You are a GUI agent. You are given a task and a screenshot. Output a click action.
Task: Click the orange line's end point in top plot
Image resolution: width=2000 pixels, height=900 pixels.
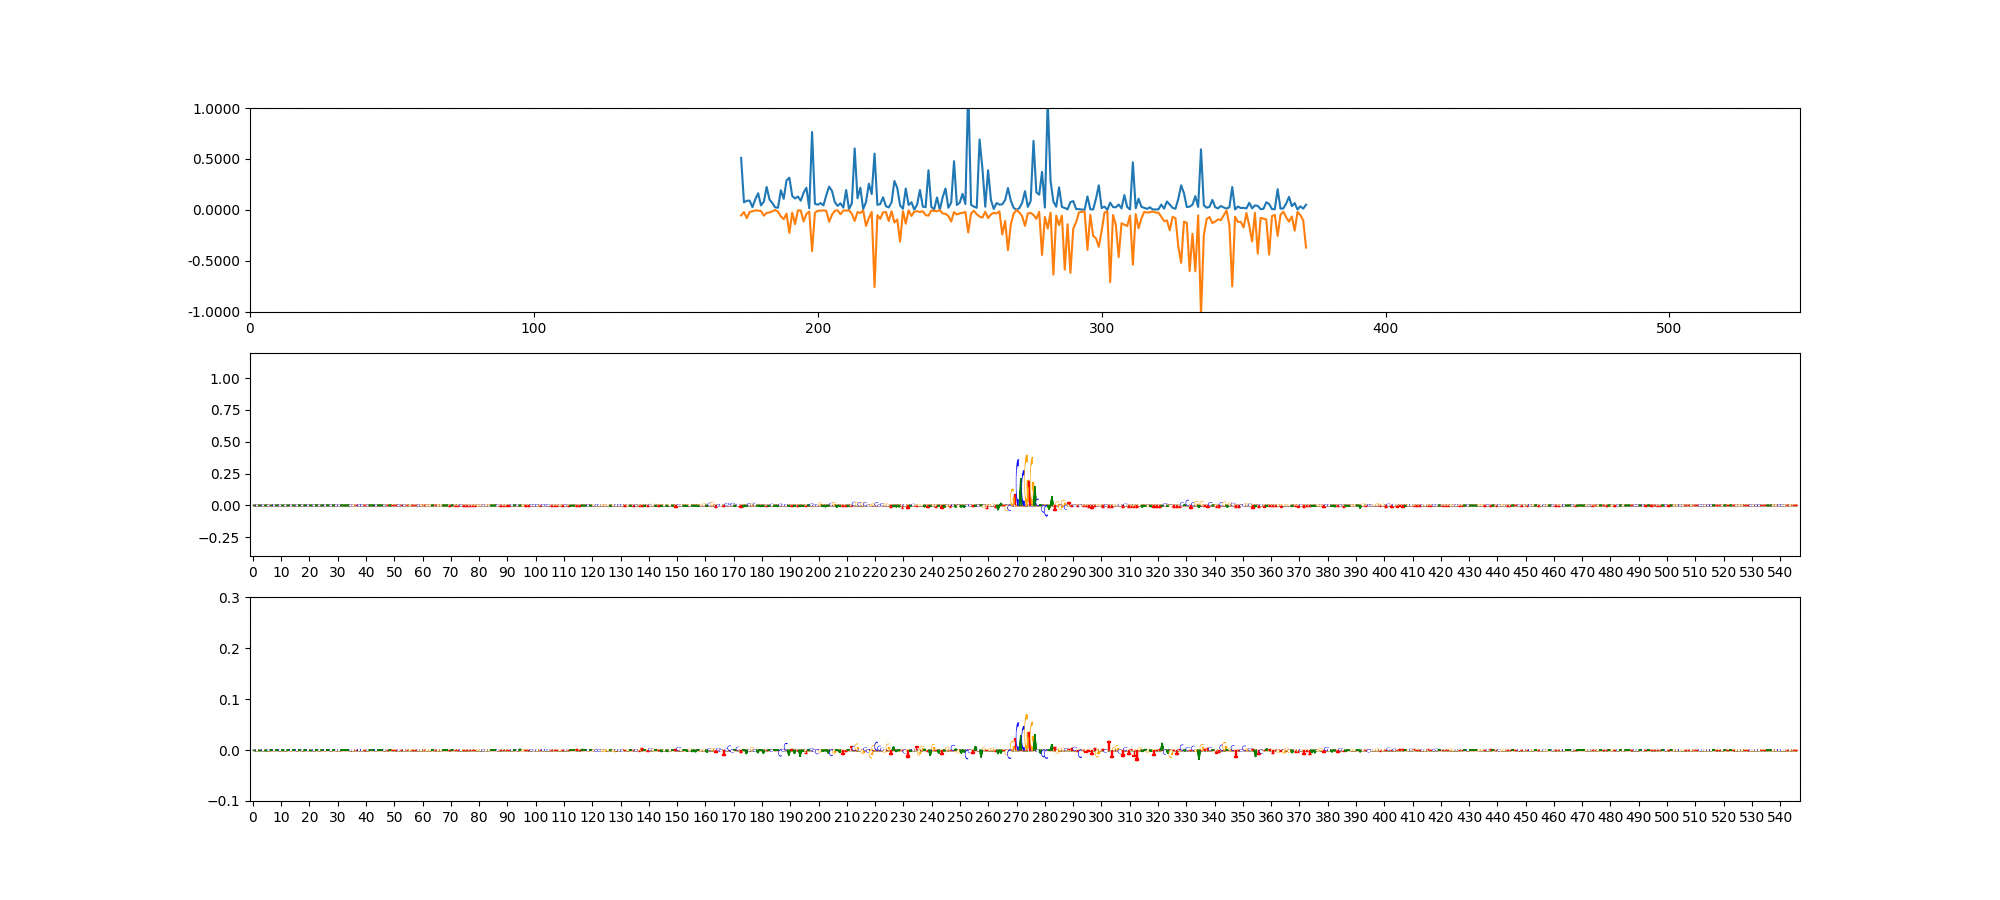coord(1306,248)
